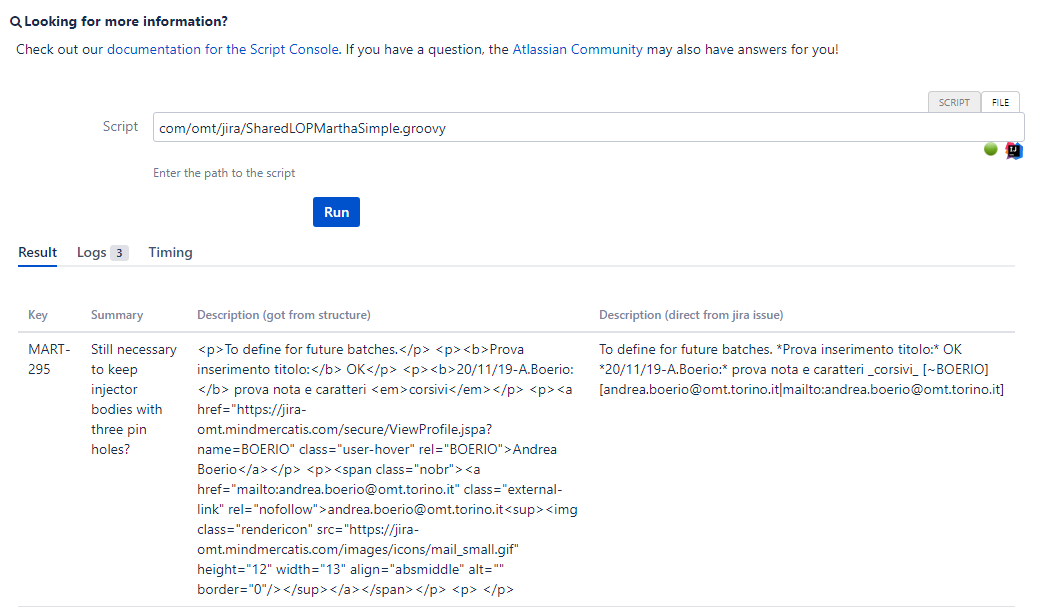Image resolution: width=1037 pixels, height=612 pixels.
Task: Open the Logs tab
Action: (x=91, y=252)
